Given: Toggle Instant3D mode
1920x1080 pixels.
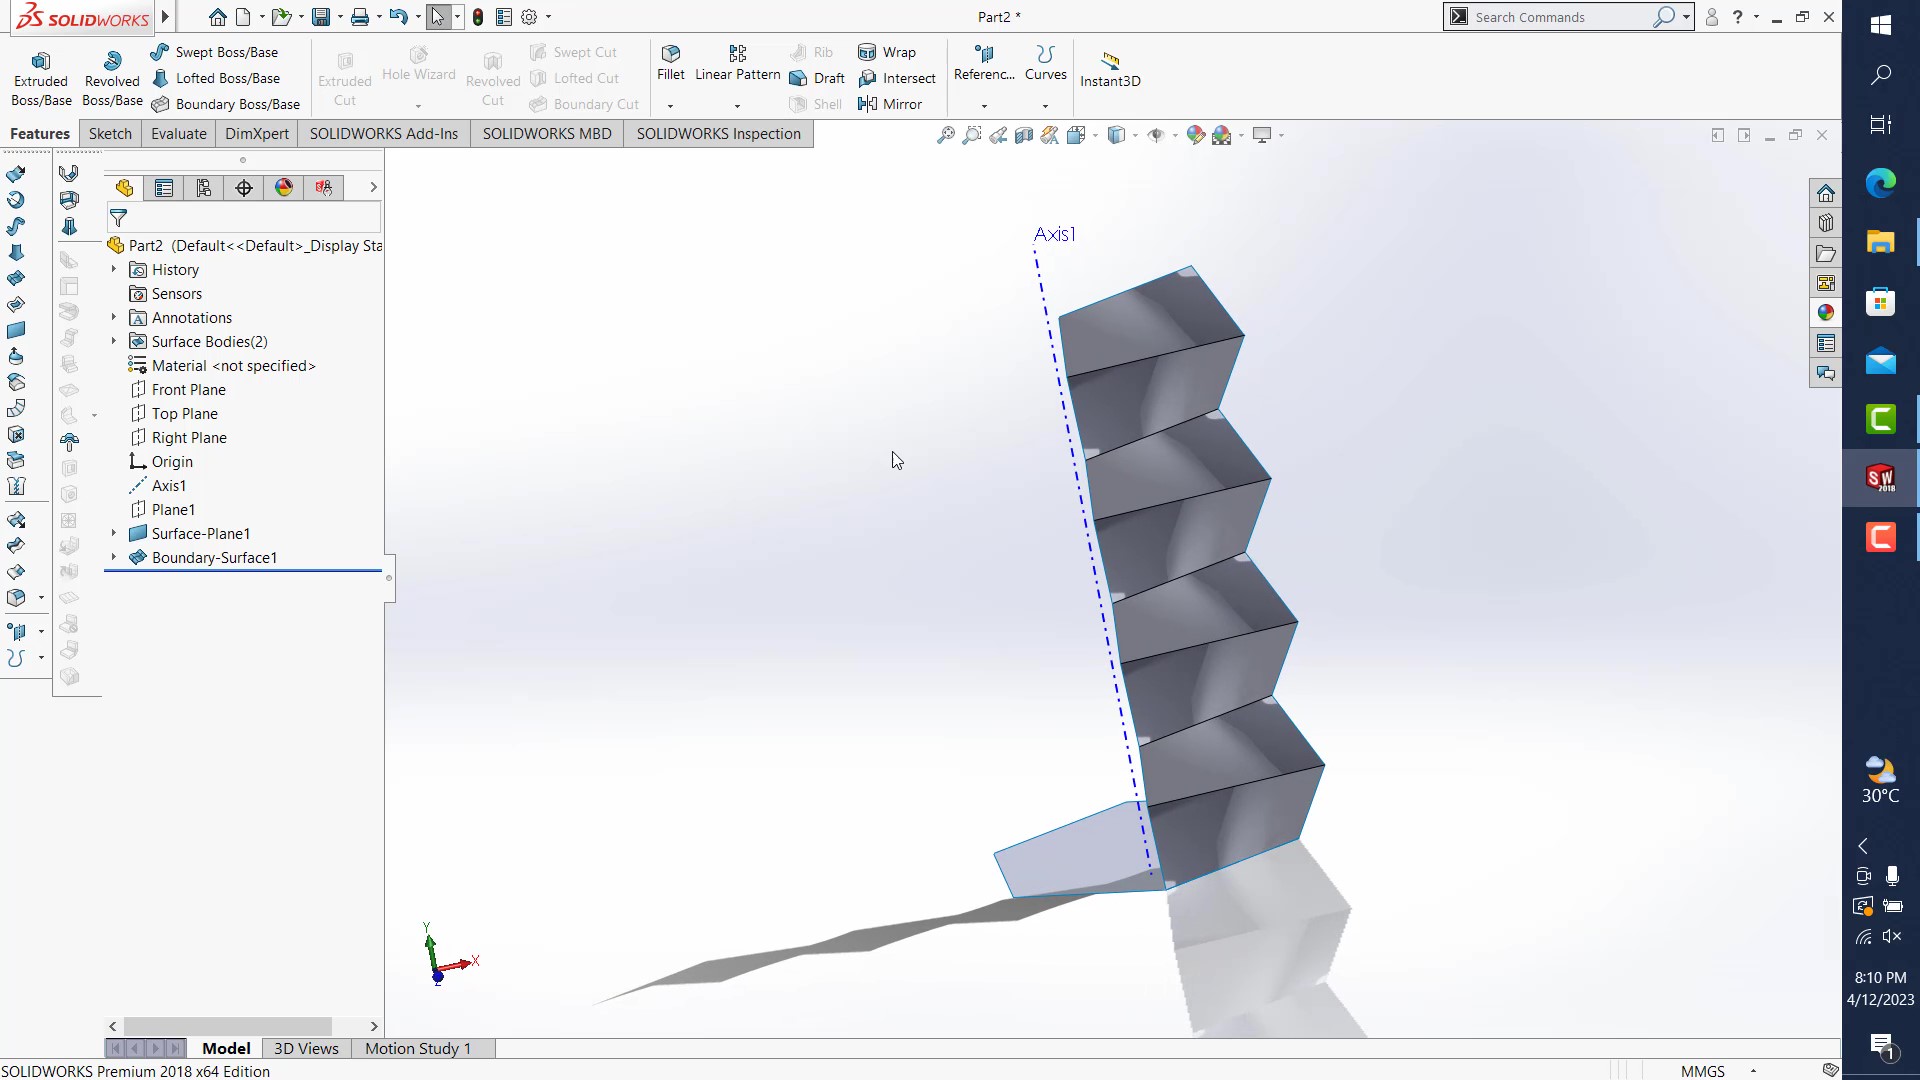Looking at the screenshot, I should (x=1110, y=68).
